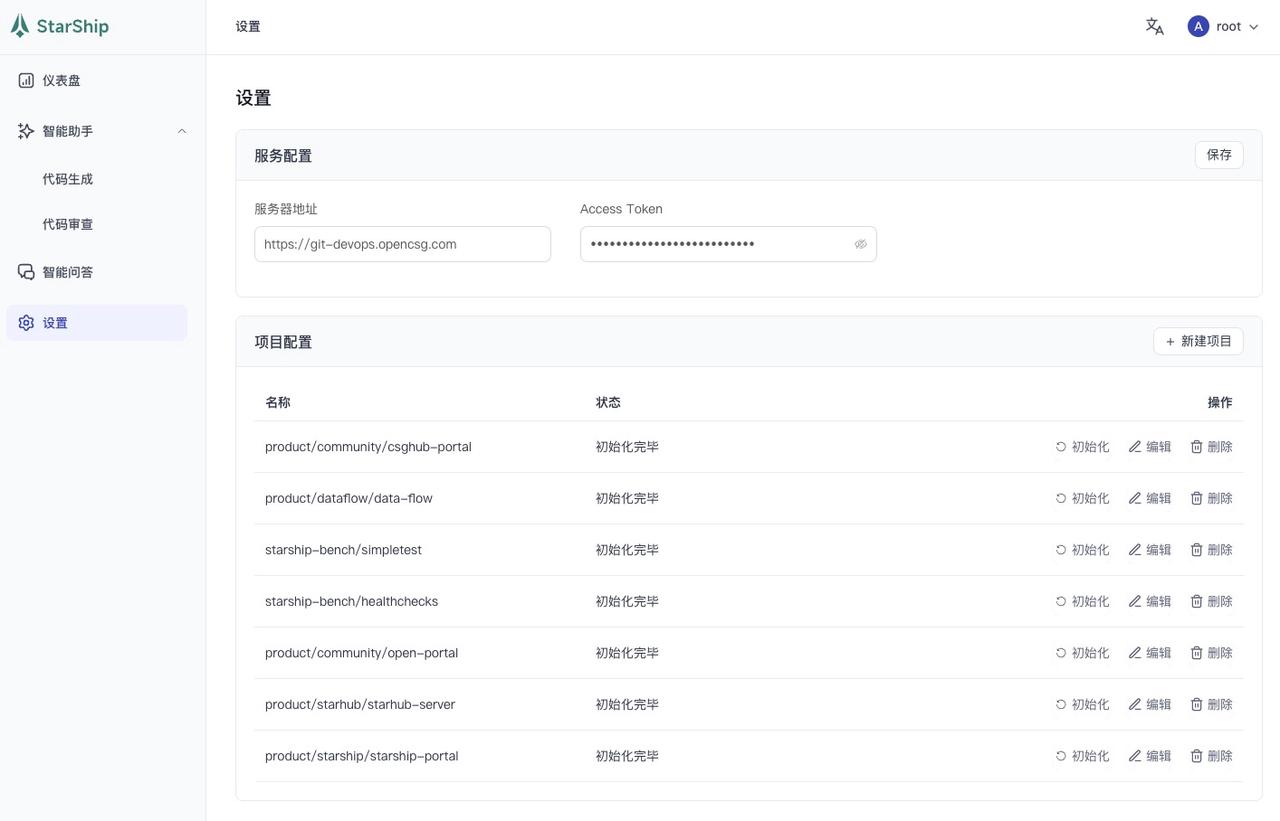Click into the 服务器地址 input field

[x=402, y=244]
